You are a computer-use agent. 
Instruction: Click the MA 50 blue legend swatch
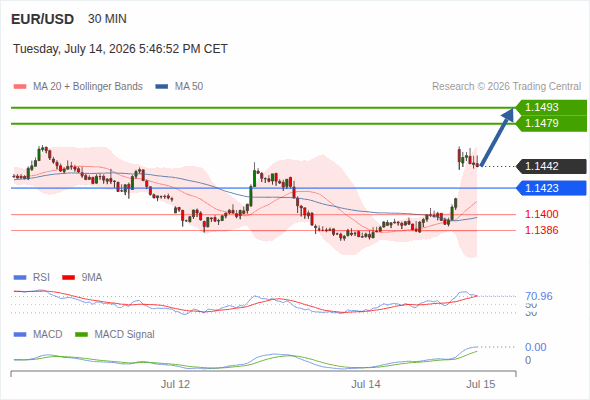[x=162, y=87]
